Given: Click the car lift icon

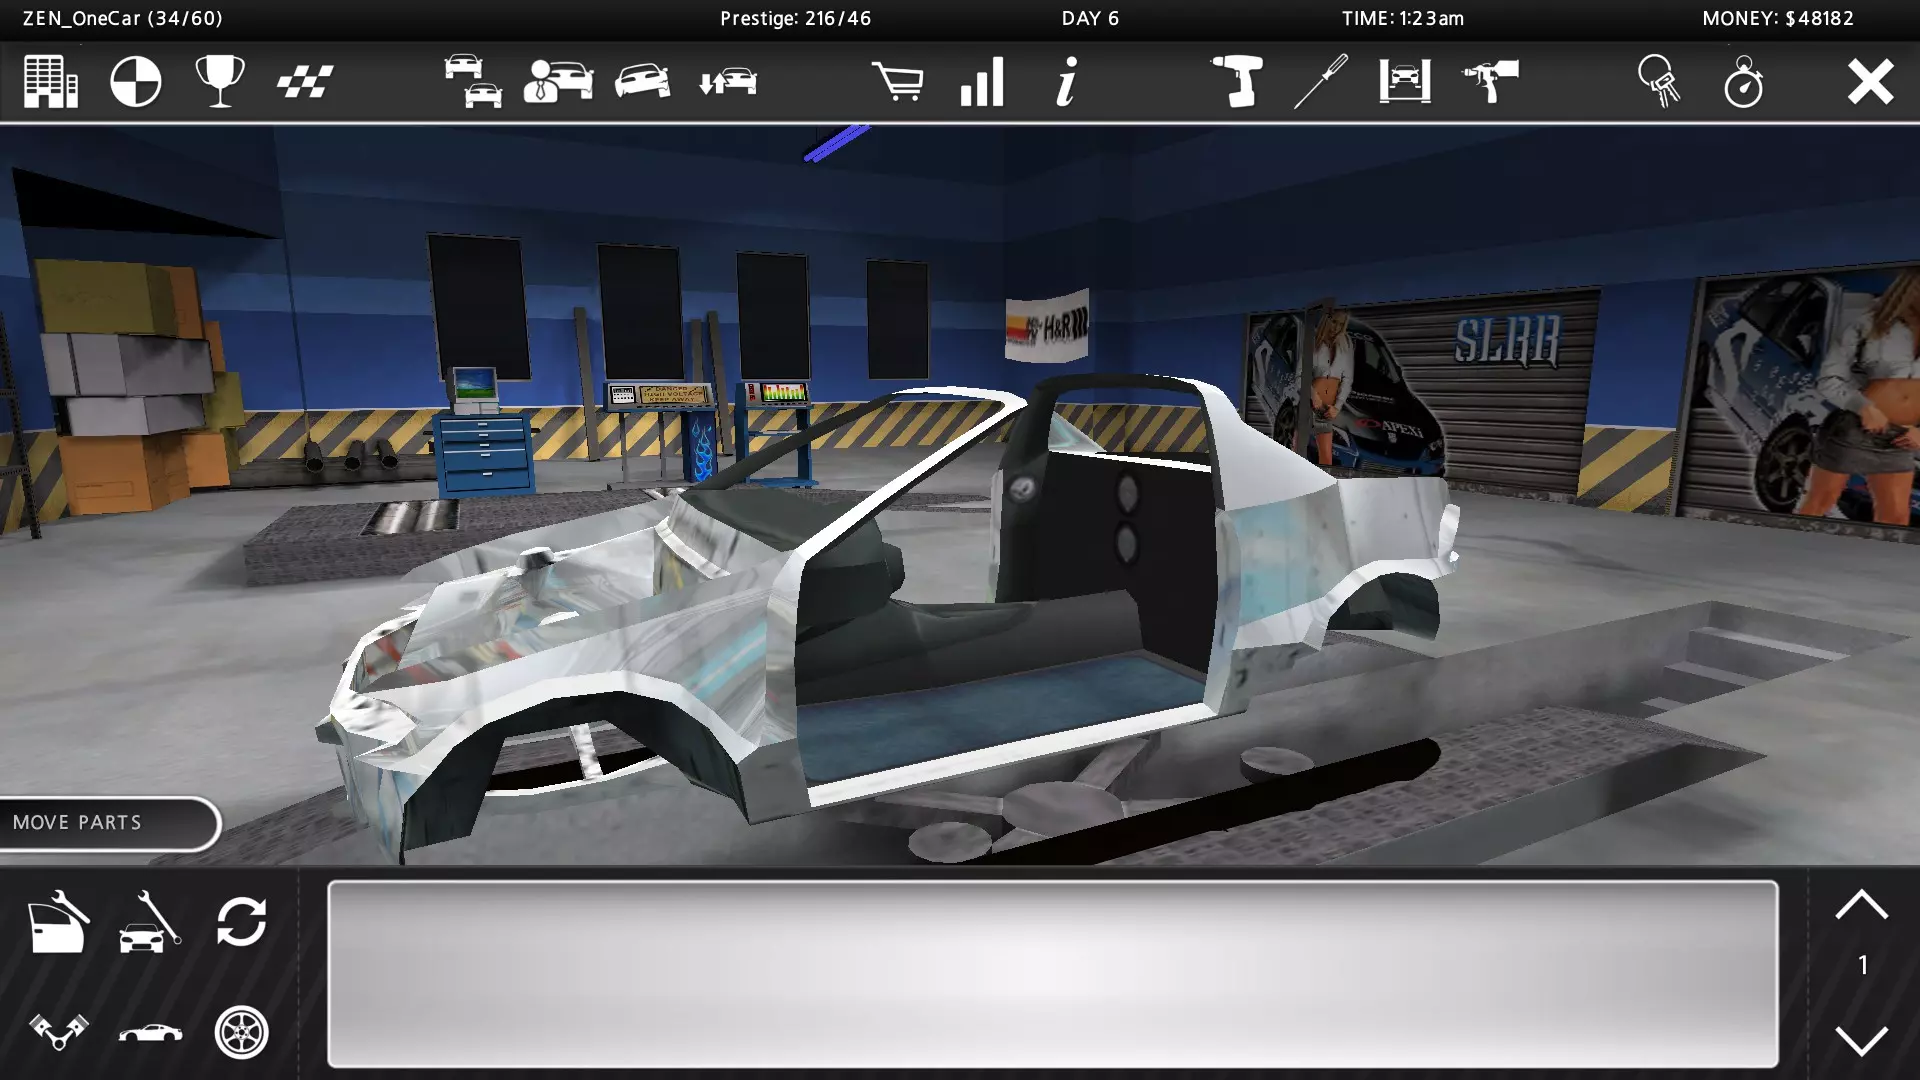Looking at the screenshot, I should pos(1405,82).
